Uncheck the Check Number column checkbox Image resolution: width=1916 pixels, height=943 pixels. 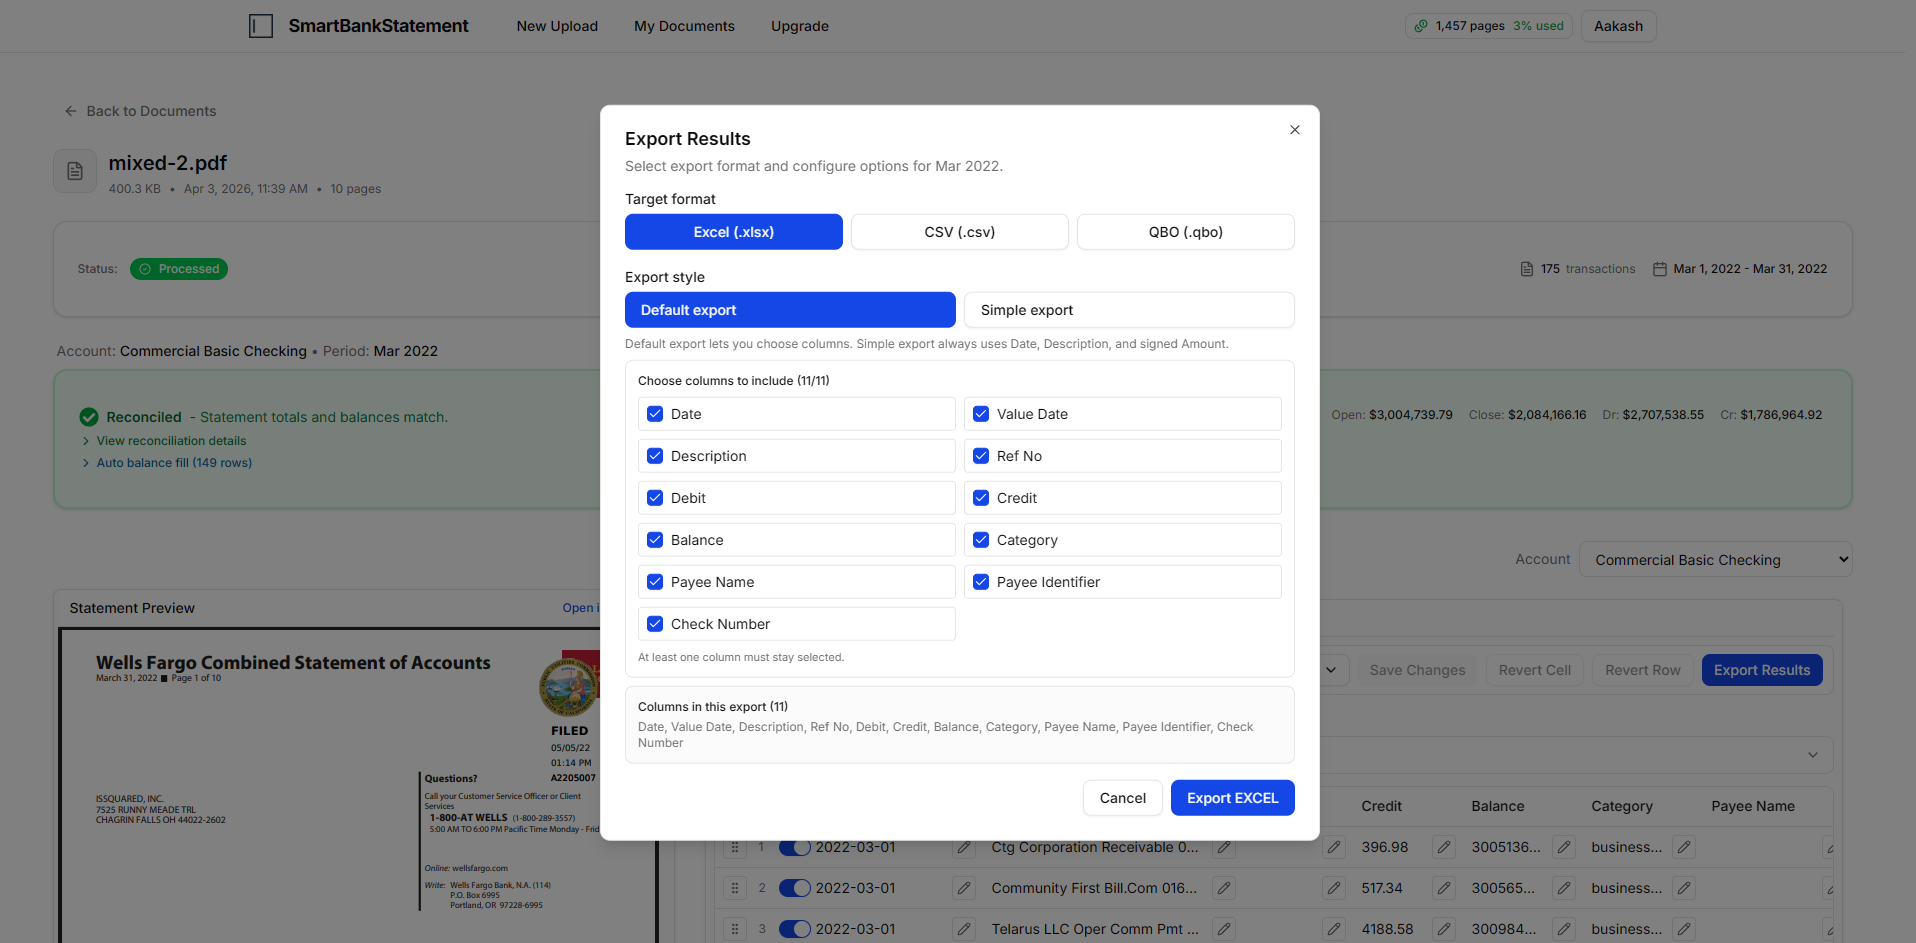pyautogui.click(x=655, y=623)
